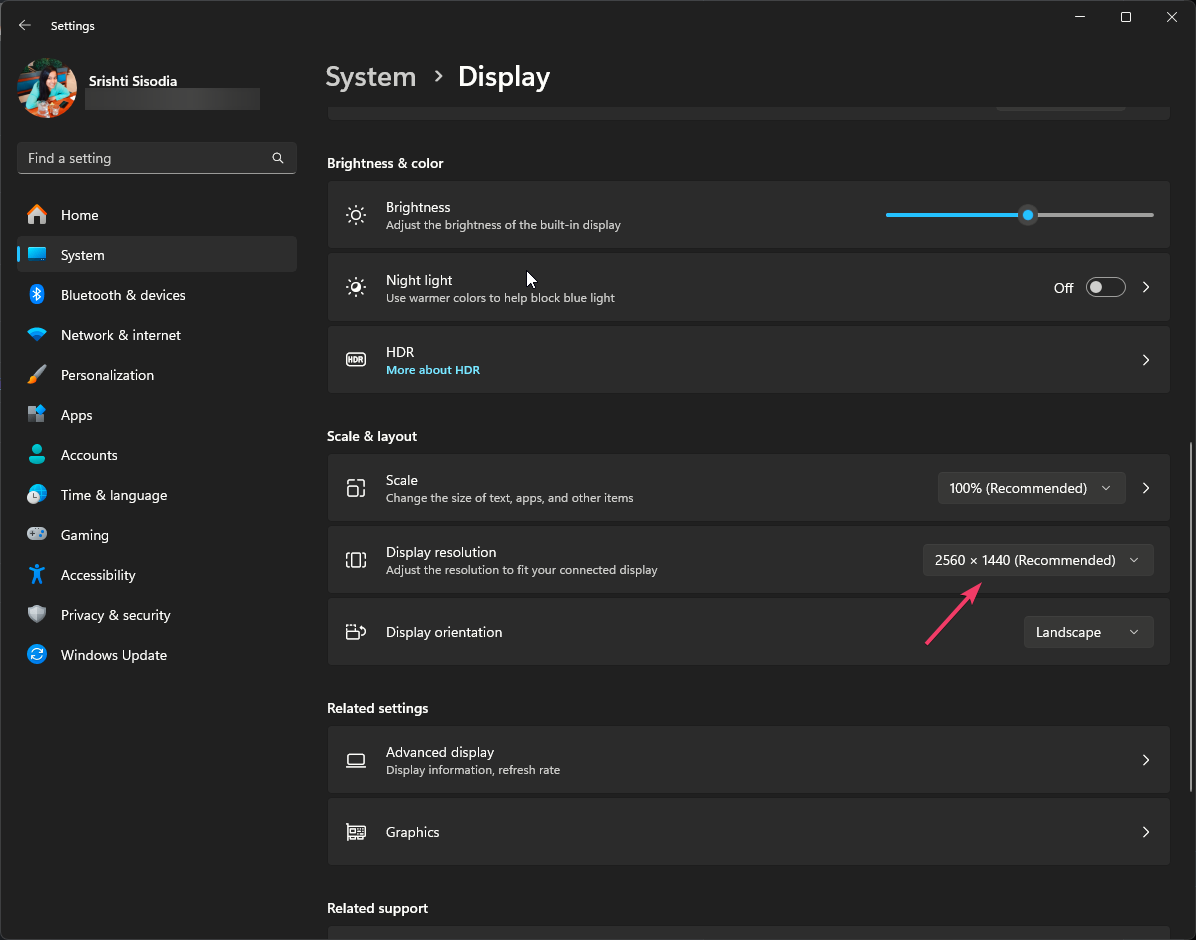Click the Srishti Sisodia account name
Viewport: 1196px width, 940px height.
133,81
